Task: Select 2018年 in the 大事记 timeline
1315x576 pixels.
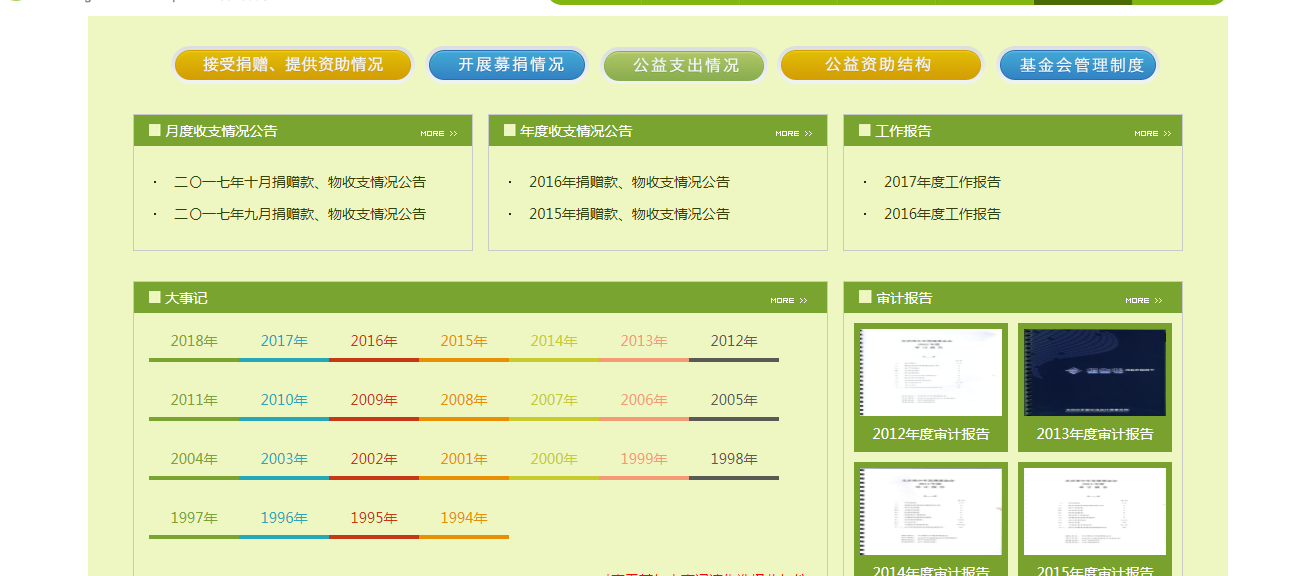Action: pyautogui.click(x=194, y=341)
